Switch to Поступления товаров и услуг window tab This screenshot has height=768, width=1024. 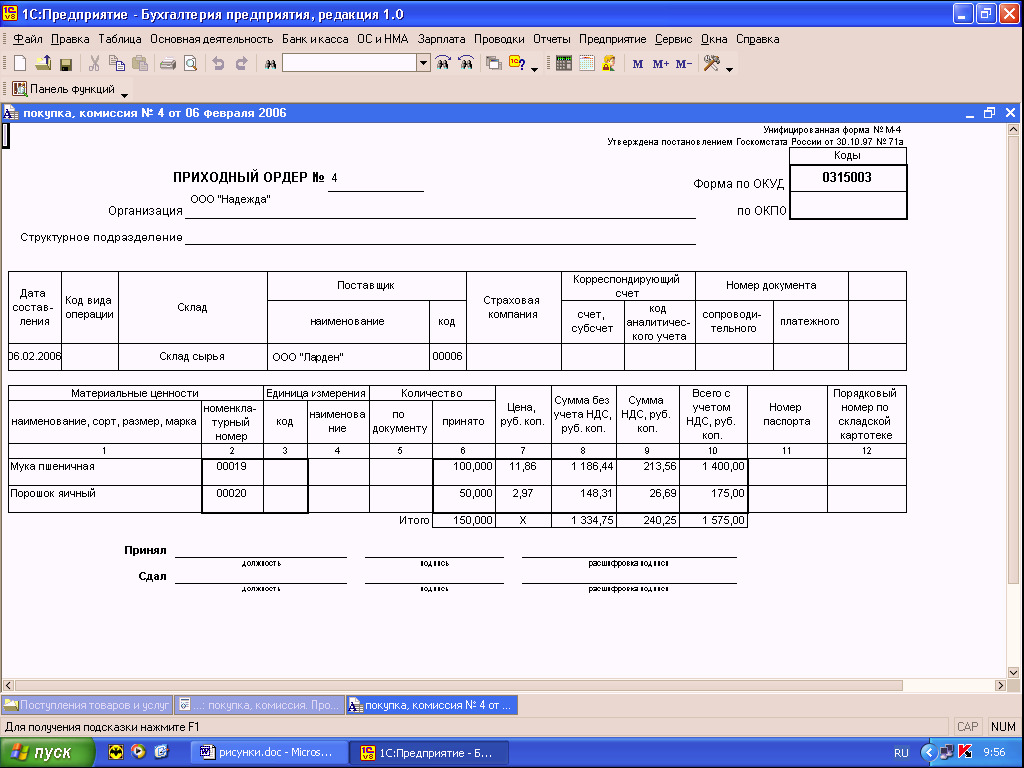(x=87, y=705)
